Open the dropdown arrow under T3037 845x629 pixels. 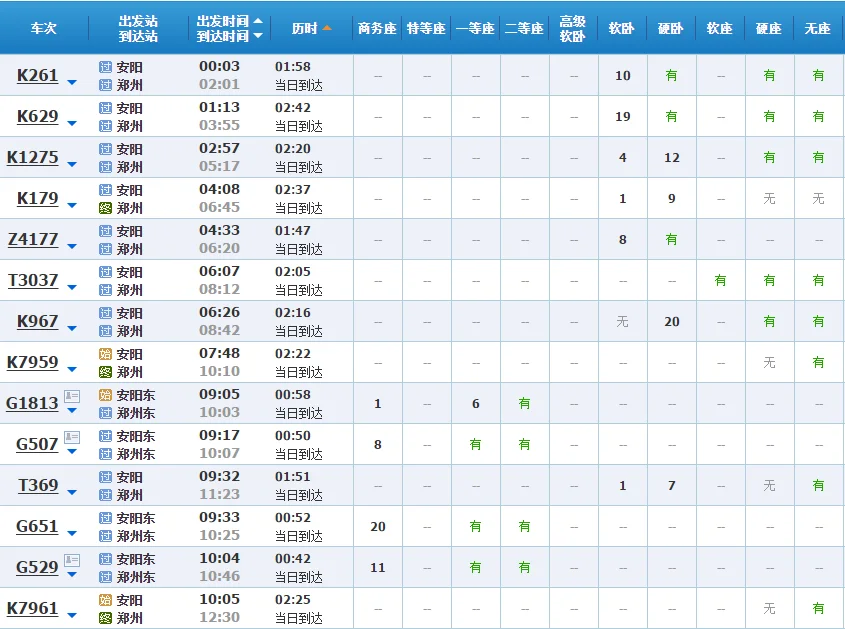click(71, 285)
